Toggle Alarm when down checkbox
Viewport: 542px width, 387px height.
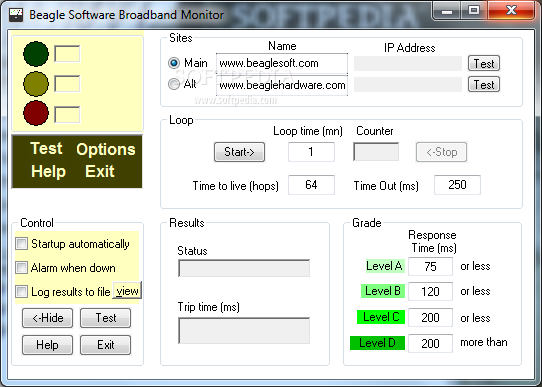21,268
